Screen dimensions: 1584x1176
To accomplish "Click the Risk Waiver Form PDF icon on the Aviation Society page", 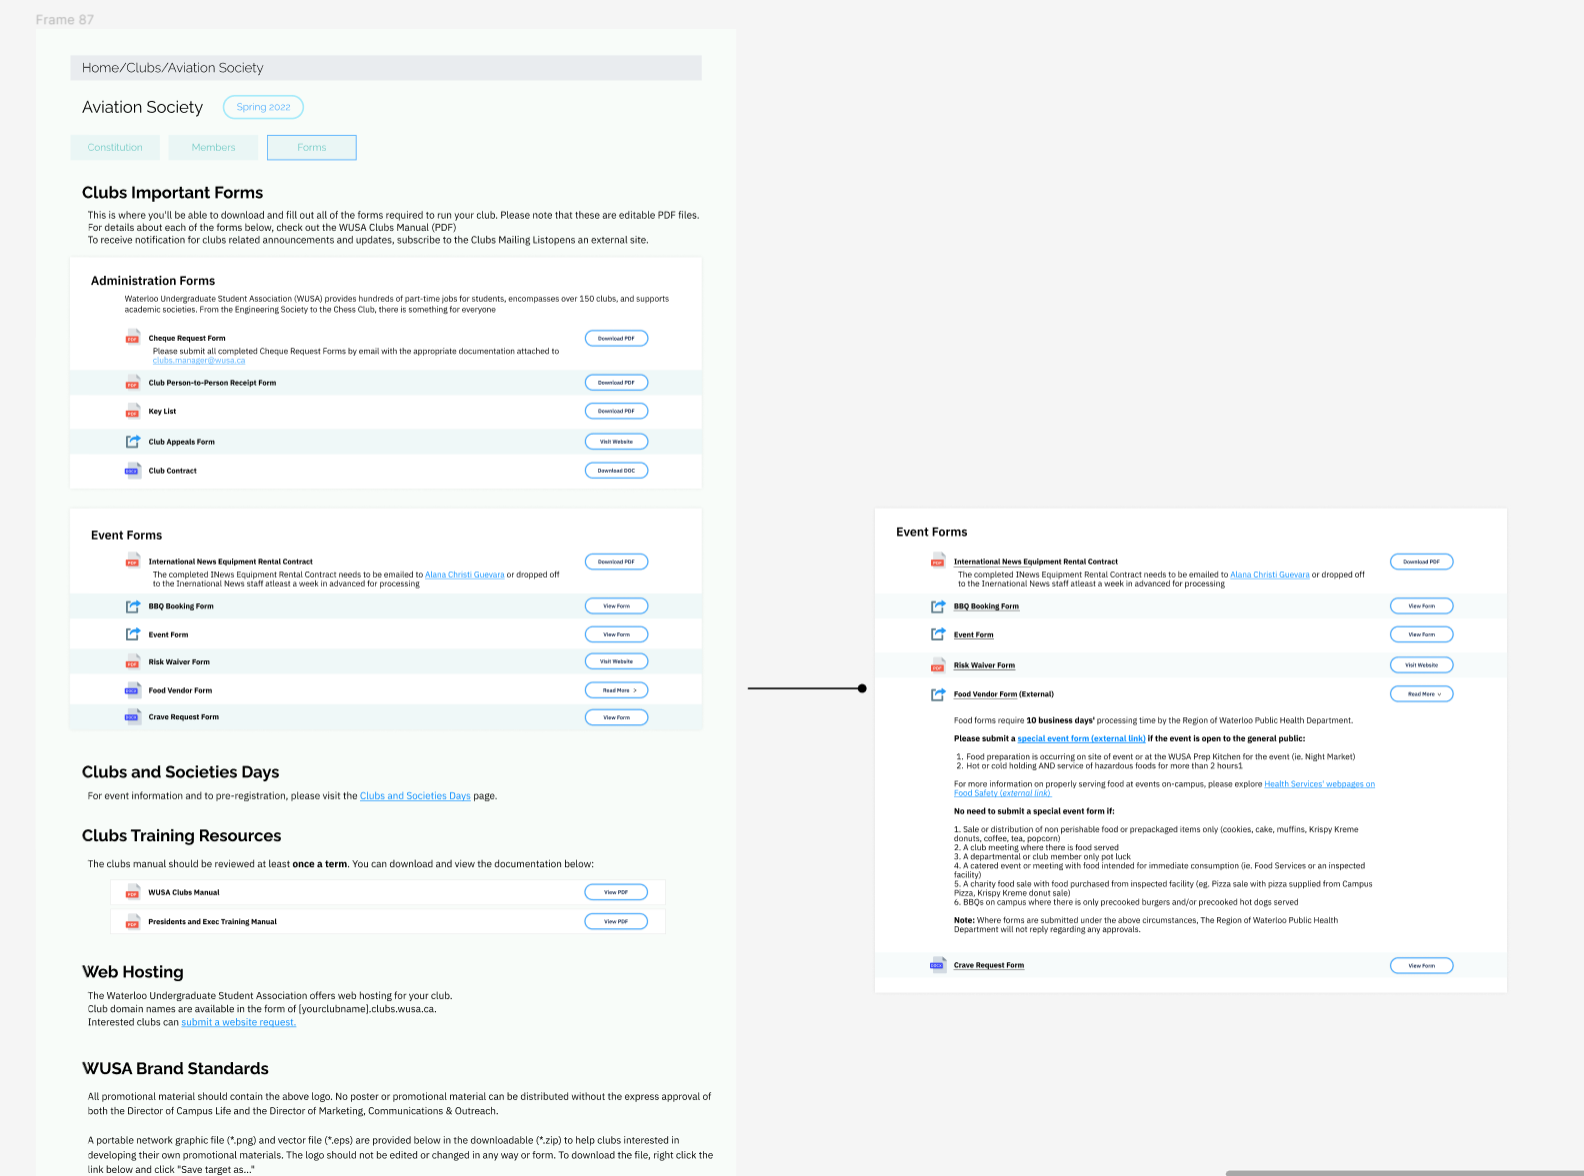I will point(132,662).
